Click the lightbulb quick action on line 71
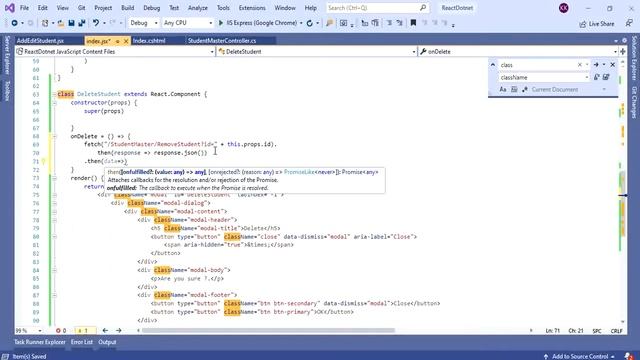 coord(44,162)
